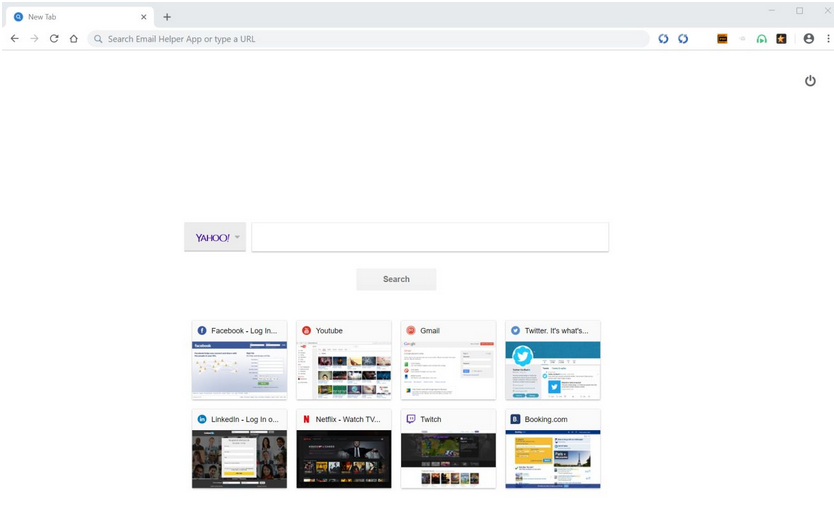Go to the browser home page
This screenshot has height=519, width=834.
[x=74, y=39]
